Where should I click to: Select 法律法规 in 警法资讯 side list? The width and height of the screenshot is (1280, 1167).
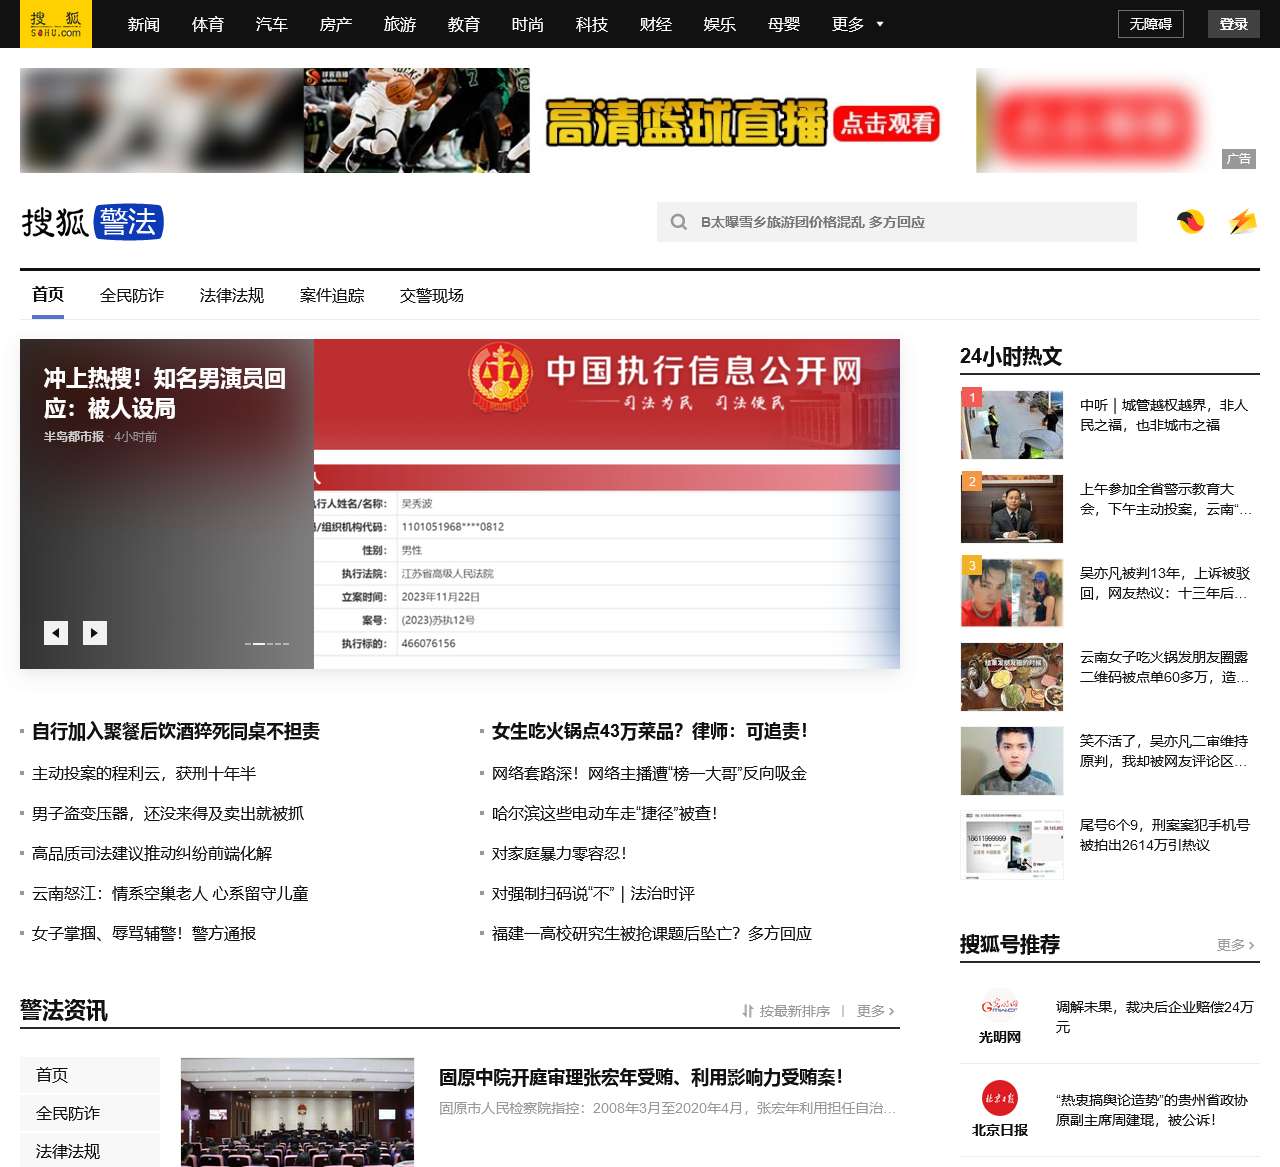[x=90, y=1150]
